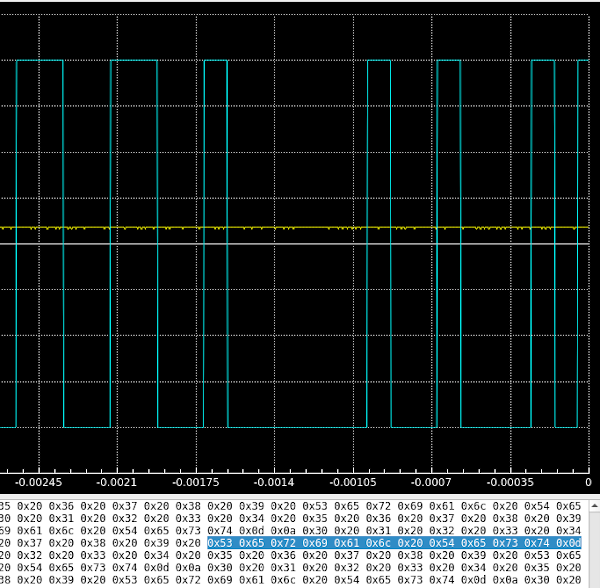The height and width of the screenshot is (588, 600).
Task: Select the highlighted 0x69 byte
Action: coord(315,543)
